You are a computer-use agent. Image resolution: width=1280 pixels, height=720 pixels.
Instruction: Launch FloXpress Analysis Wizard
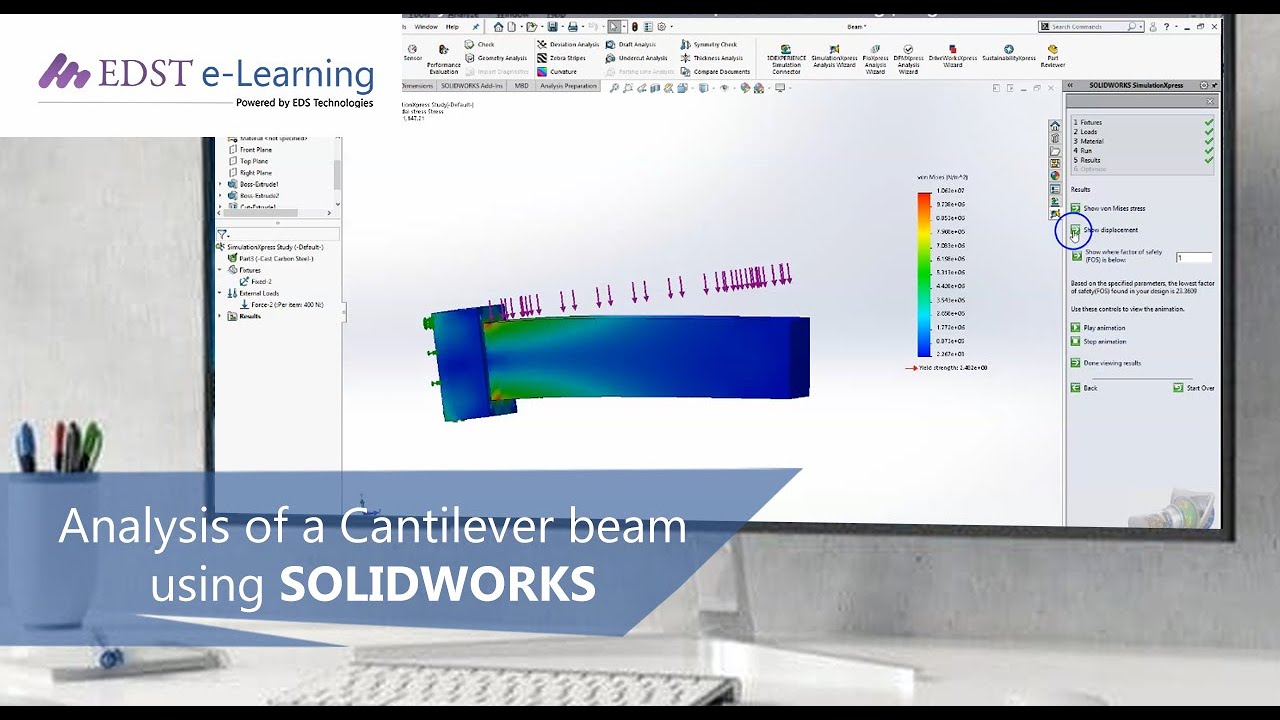point(875,59)
